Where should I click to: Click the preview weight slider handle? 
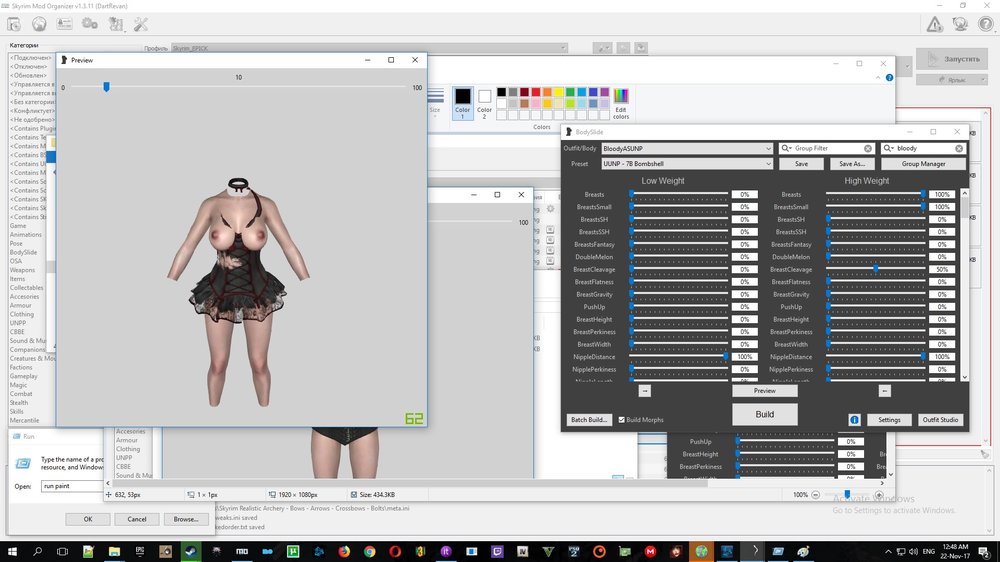[107, 87]
